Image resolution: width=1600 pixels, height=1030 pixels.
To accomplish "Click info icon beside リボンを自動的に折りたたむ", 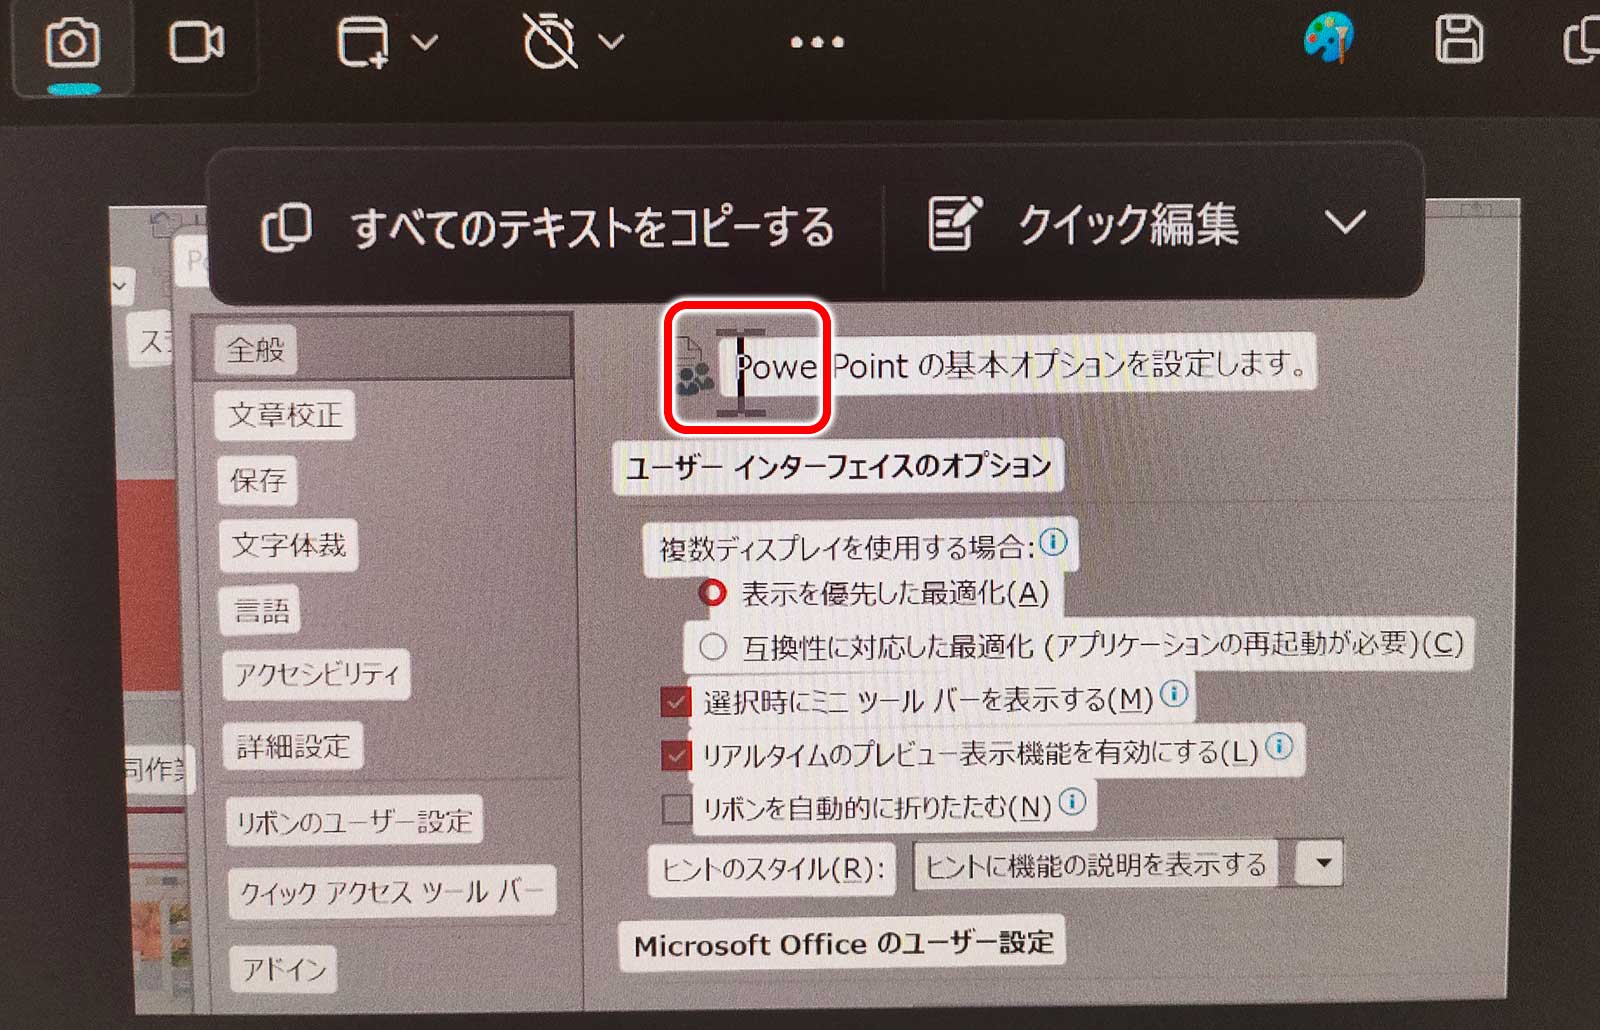I will point(1072,801).
